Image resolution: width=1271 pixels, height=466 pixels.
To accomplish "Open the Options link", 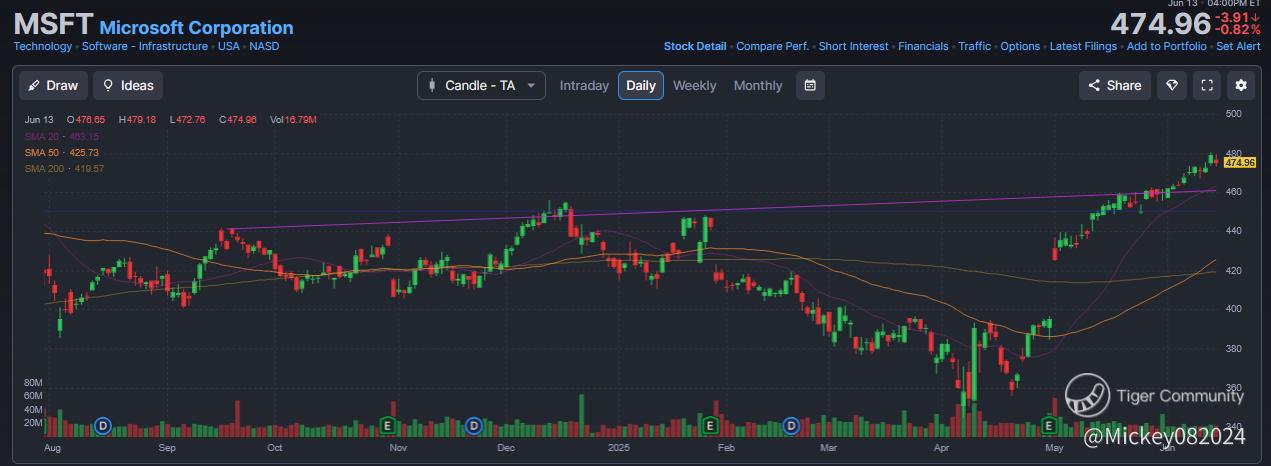I will [1021, 46].
